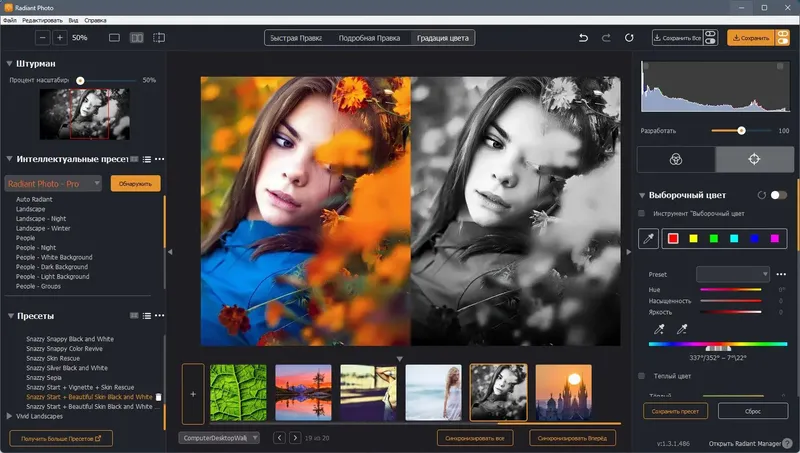Click the zoom out minus button
The height and width of the screenshot is (453, 800).
coord(43,38)
